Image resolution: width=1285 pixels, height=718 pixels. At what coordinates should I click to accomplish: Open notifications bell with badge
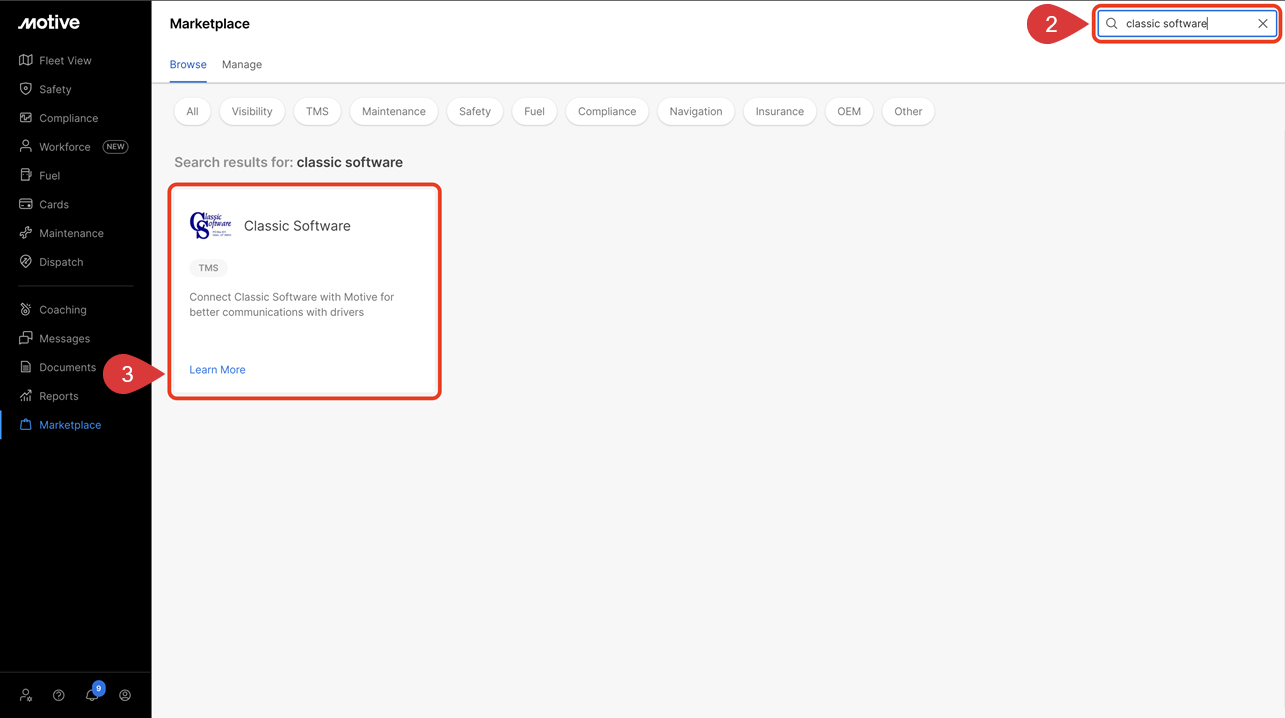[93, 693]
